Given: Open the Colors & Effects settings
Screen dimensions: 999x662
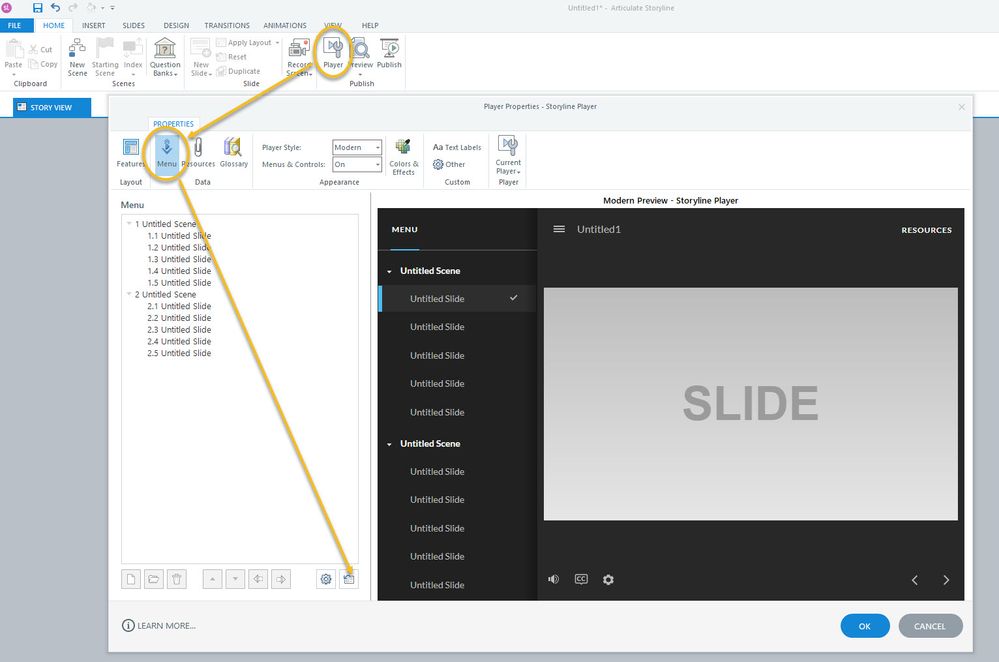Looking at the screenshot, I should coord(403,156).
